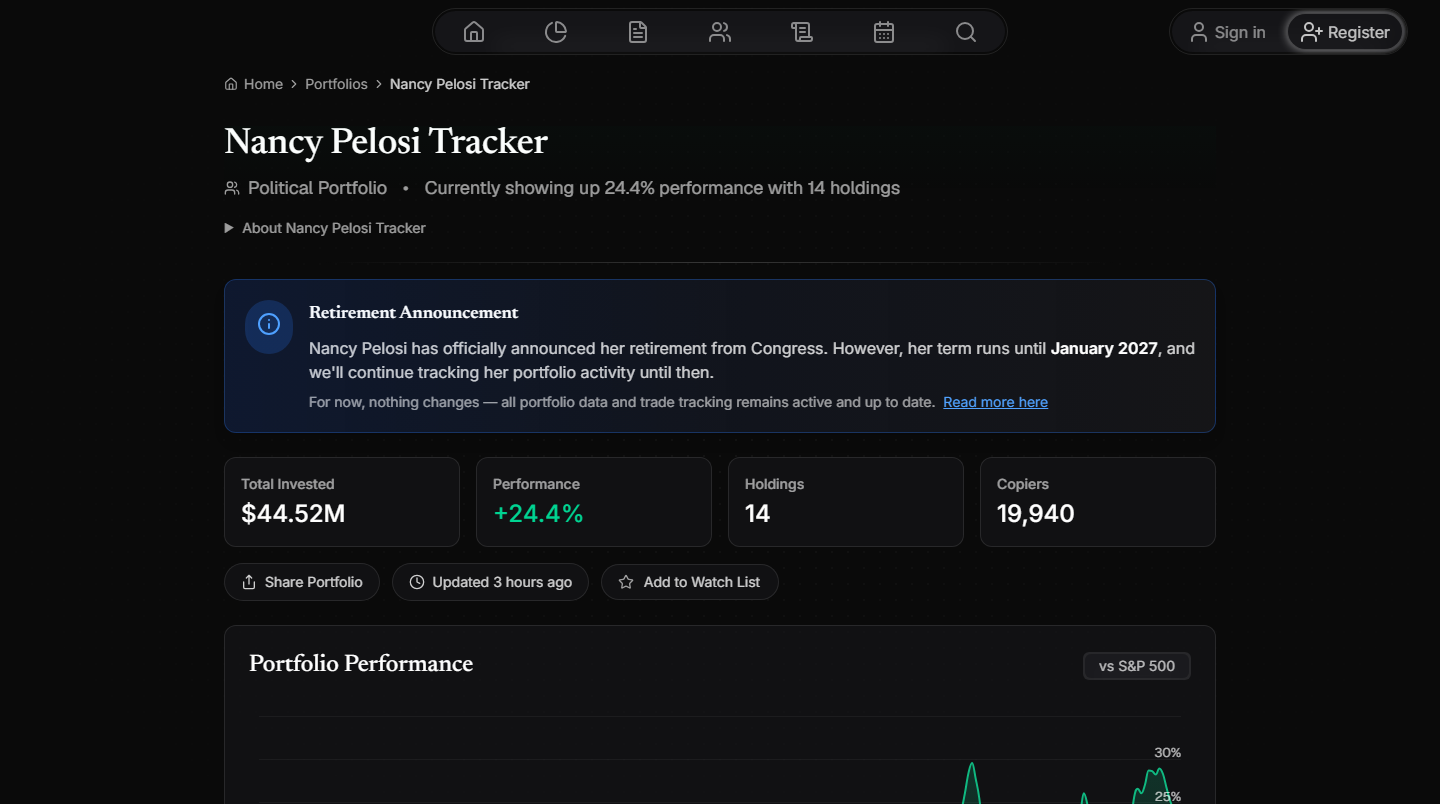Click the Political Portfolio label

pyautogui.click(x=317, y=188)
